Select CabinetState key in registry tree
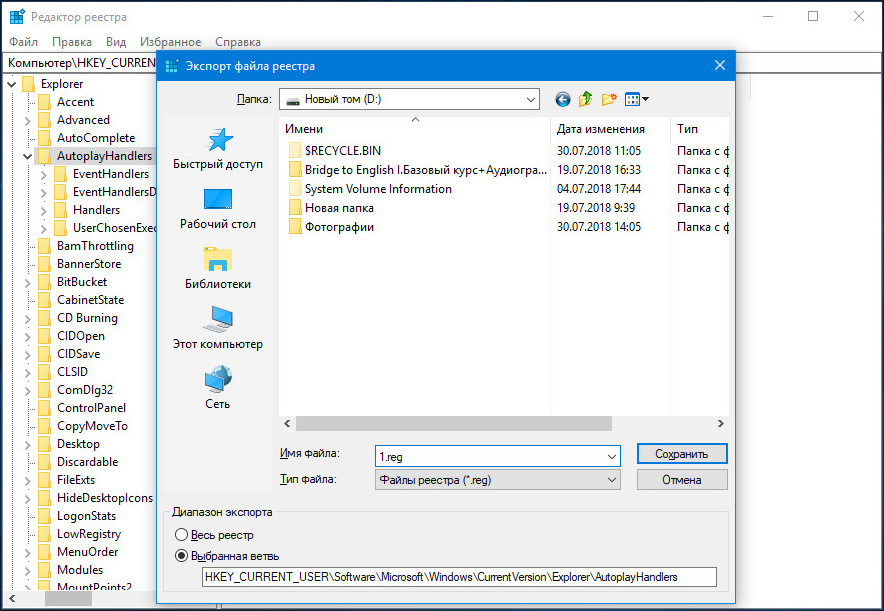 tap(90, 300)
